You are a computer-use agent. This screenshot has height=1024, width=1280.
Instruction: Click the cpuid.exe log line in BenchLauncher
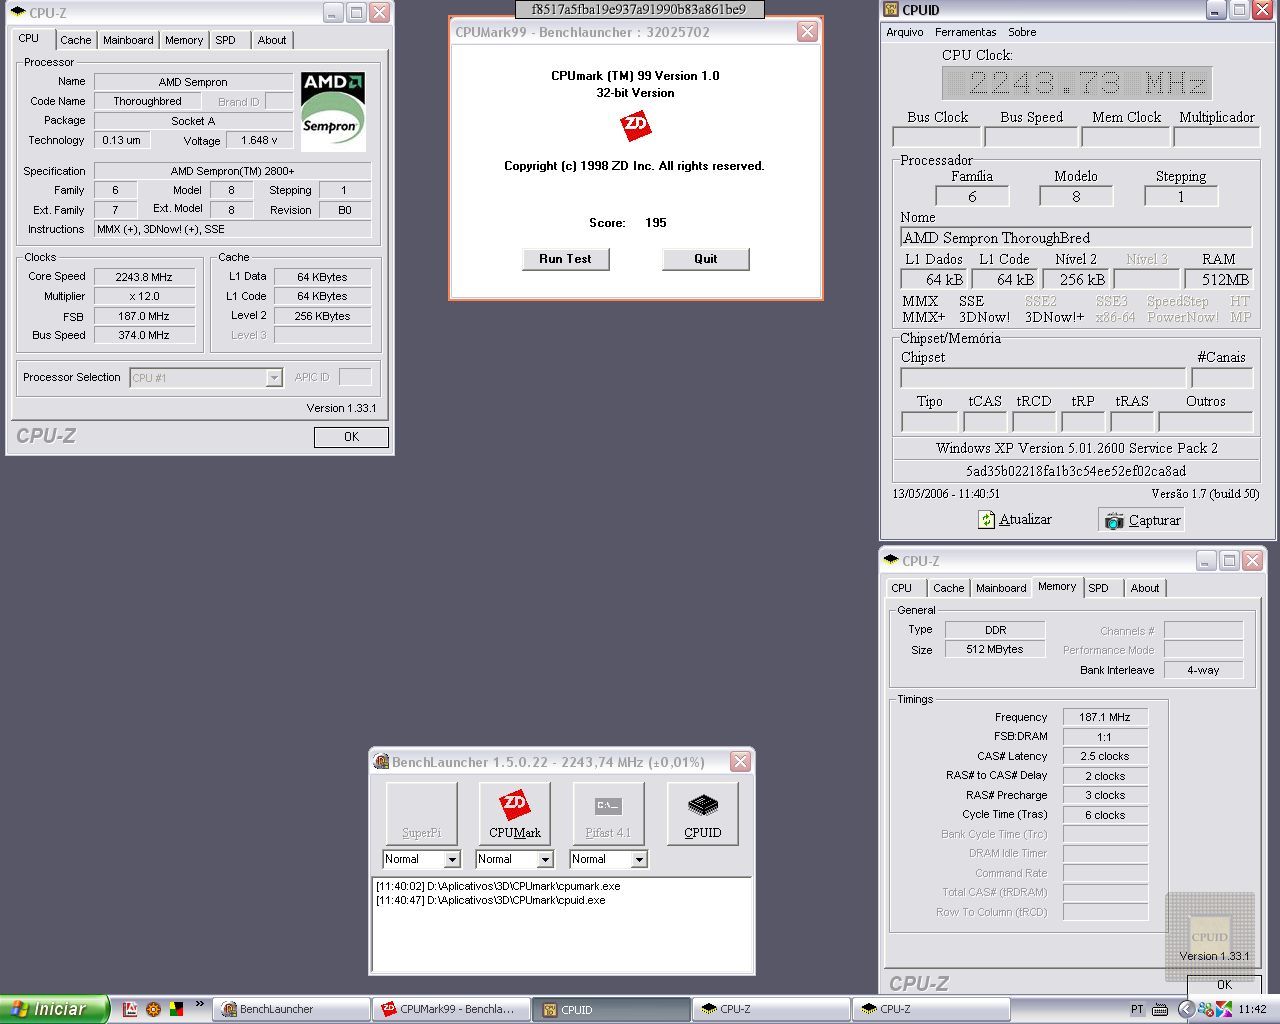pyautogui.click(x=490, y=900)
